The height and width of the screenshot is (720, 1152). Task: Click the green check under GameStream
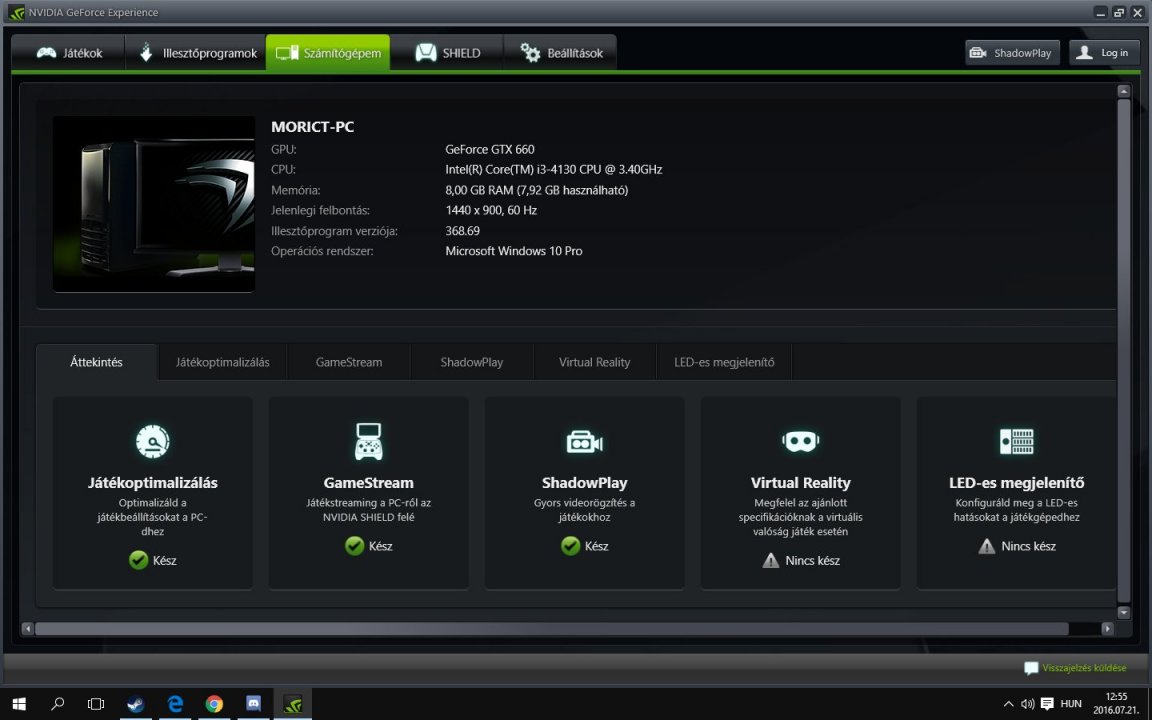pos(355,546)
